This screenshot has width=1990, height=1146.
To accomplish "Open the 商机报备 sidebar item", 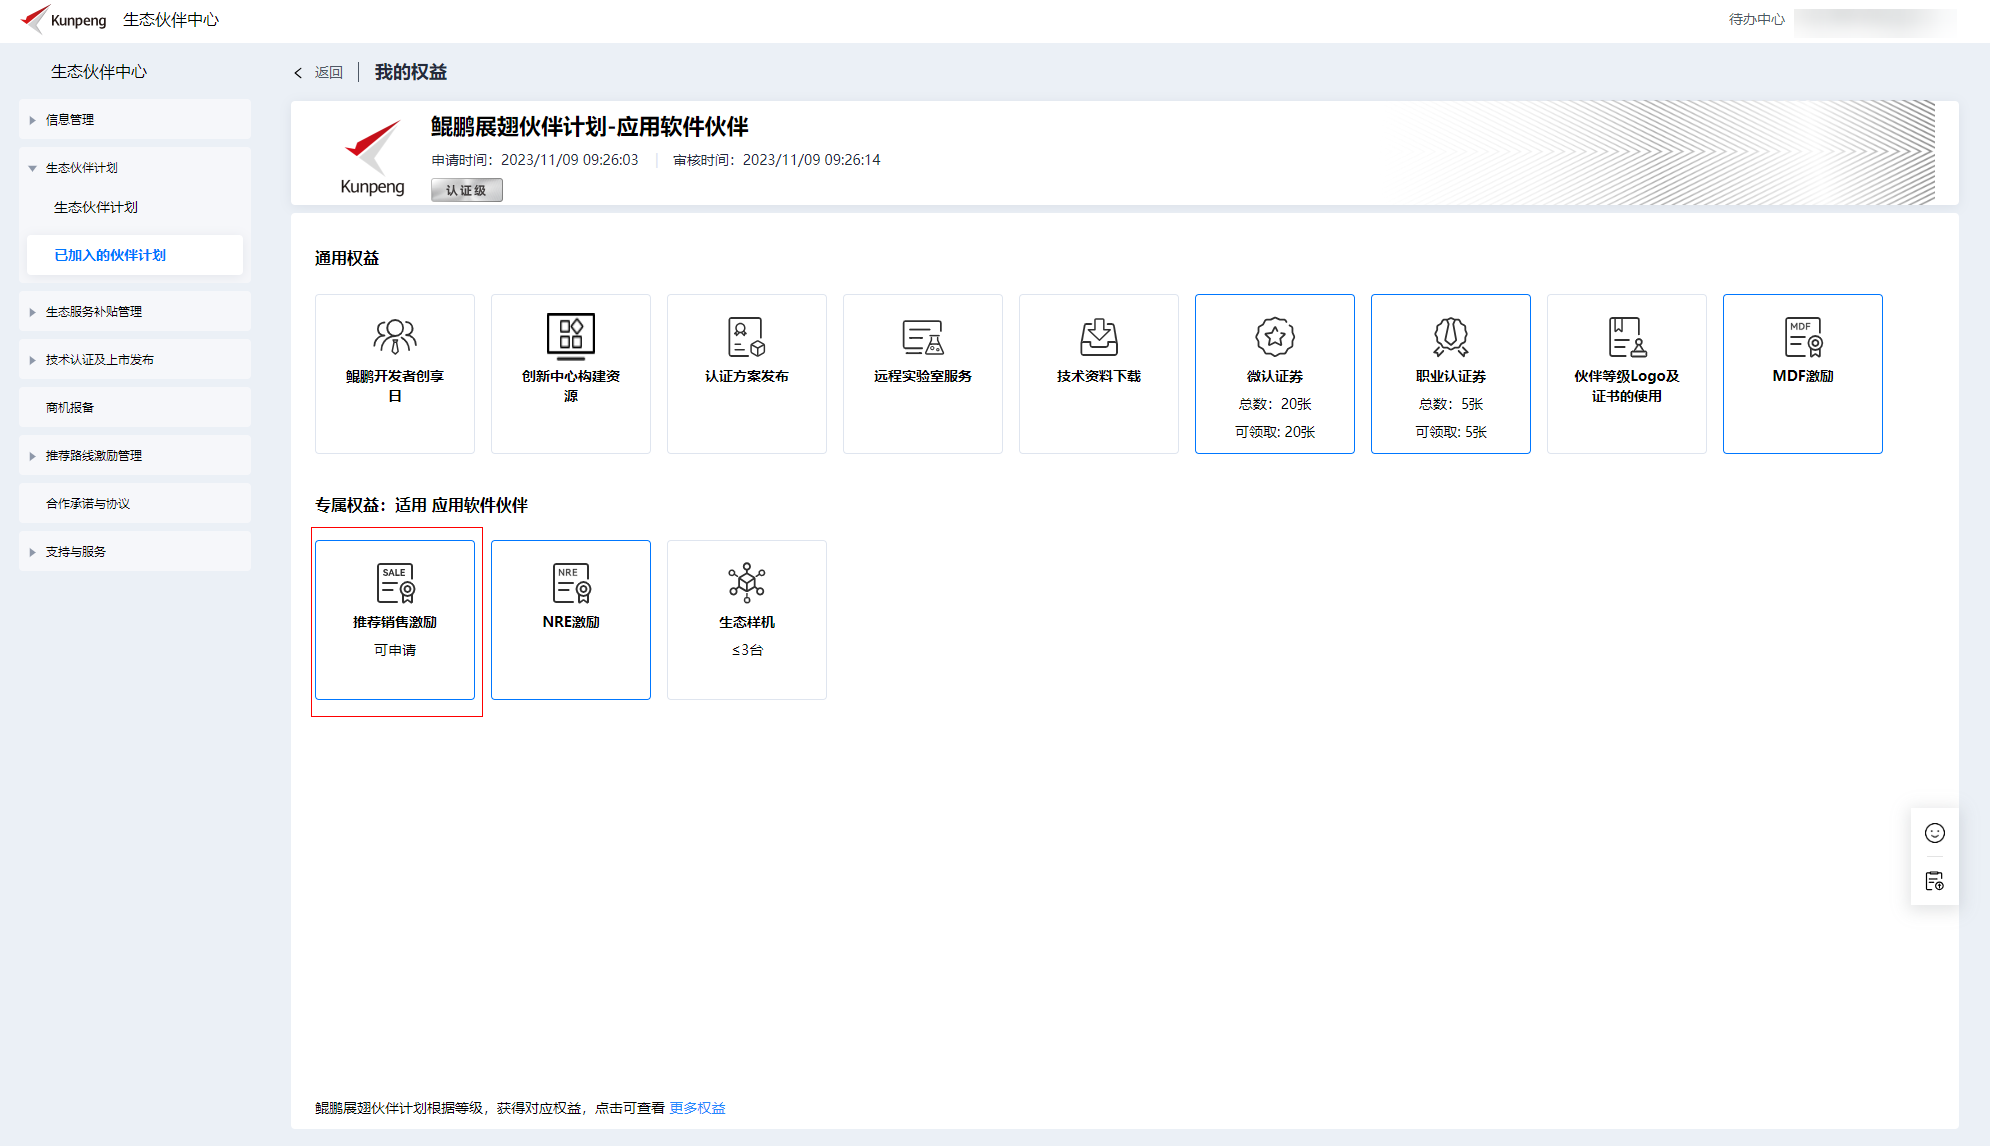I will tap(135, 408).
